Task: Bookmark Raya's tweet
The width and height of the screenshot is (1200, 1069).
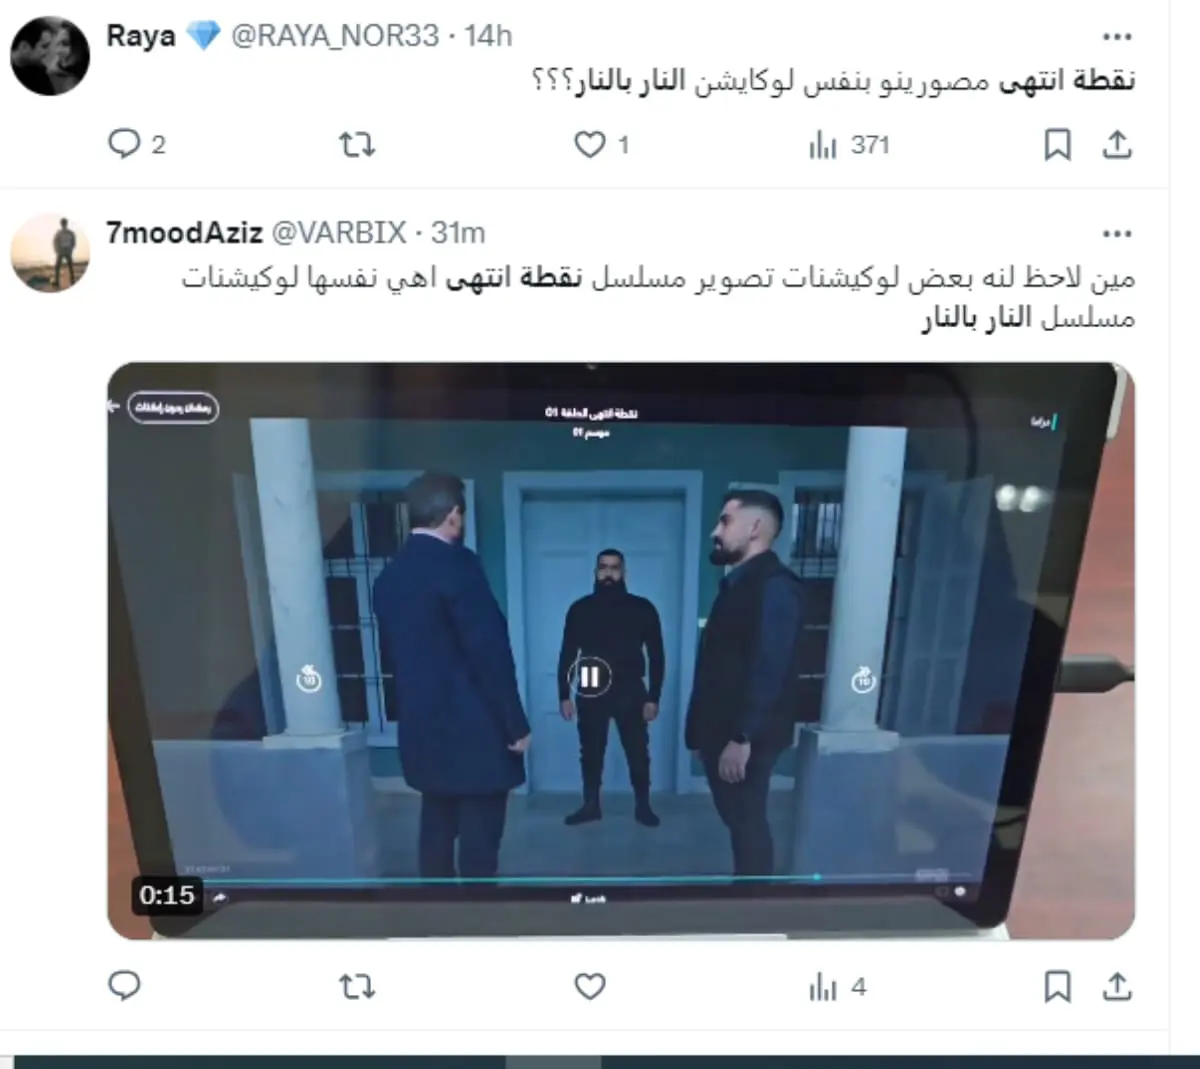Action: tap(1057, 145)
